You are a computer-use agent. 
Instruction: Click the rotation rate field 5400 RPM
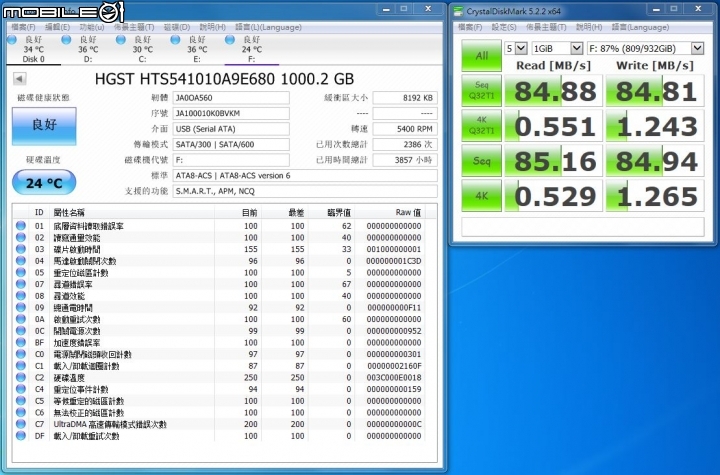coord(405,129)
